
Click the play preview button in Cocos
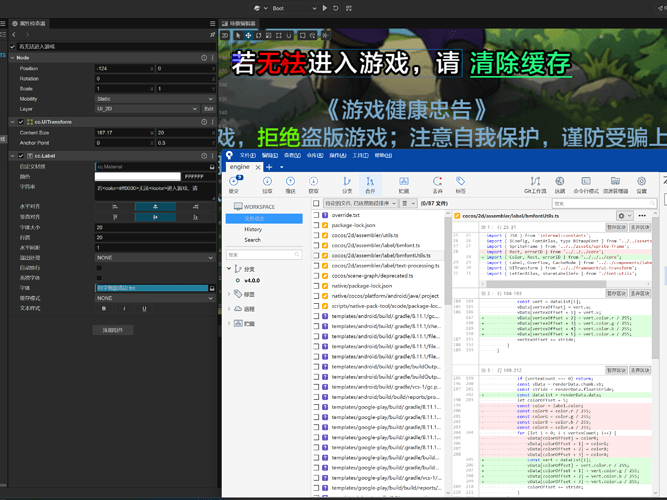(x=325, y=8)
